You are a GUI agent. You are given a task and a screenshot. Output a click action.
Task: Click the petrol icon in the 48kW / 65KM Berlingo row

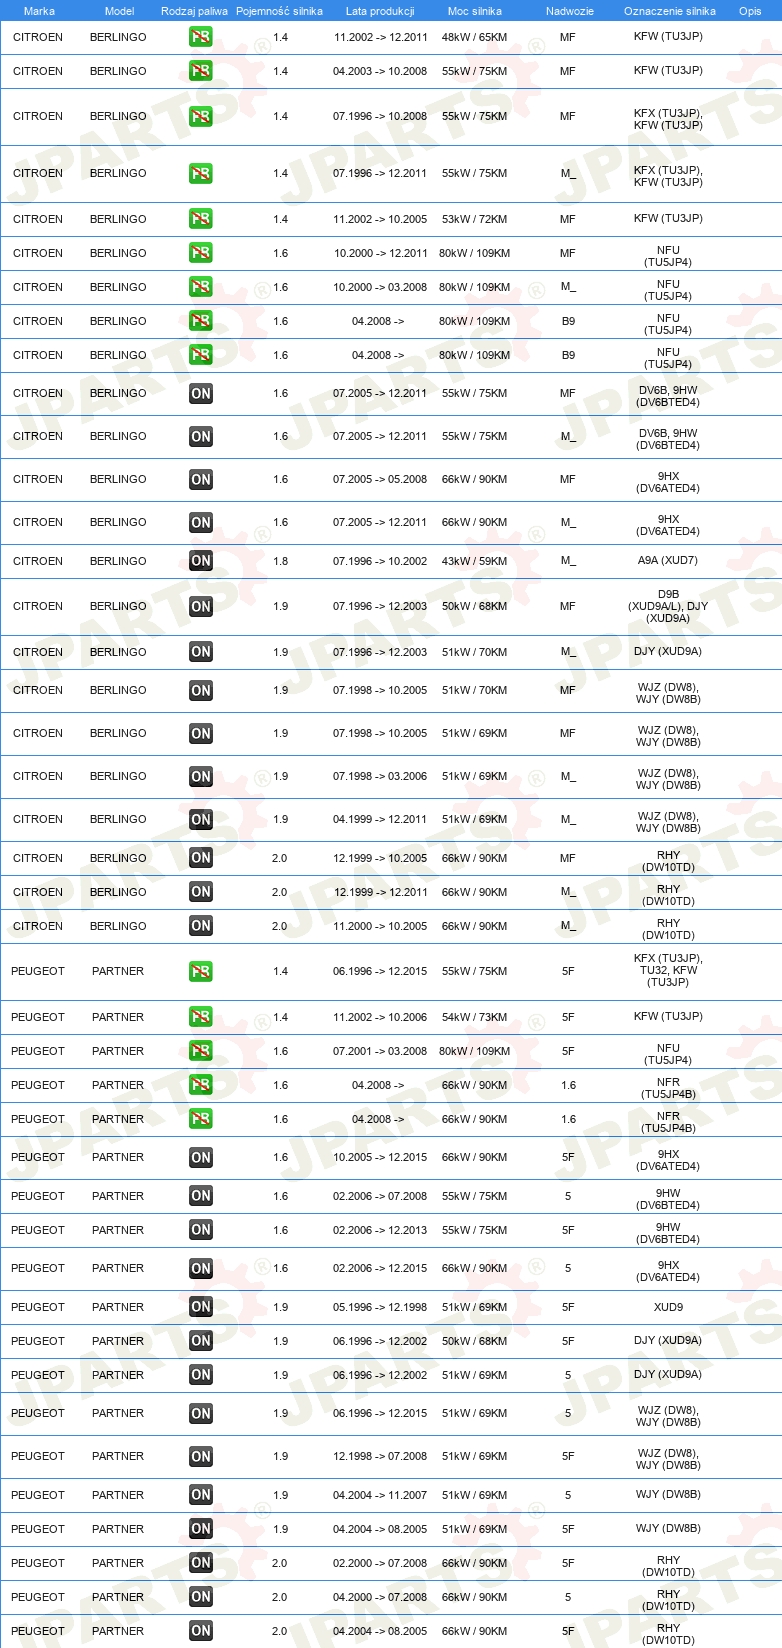click(201, 37)
